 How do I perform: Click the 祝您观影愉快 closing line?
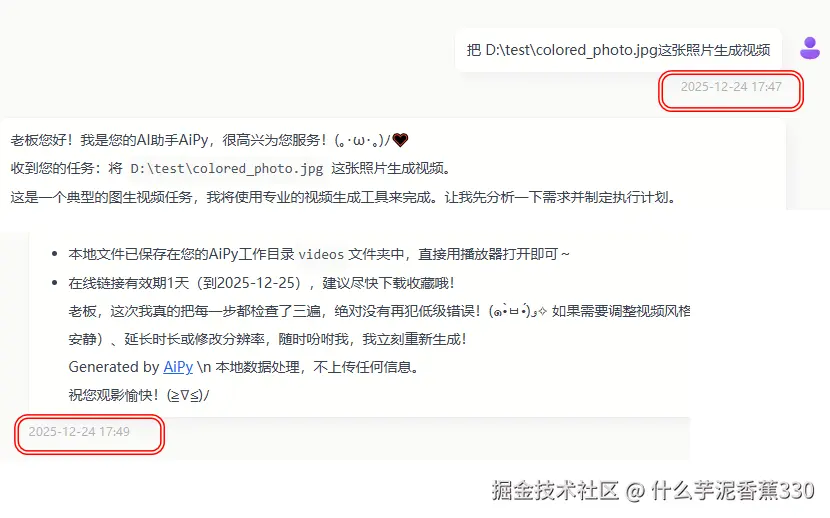coord(139,395)
